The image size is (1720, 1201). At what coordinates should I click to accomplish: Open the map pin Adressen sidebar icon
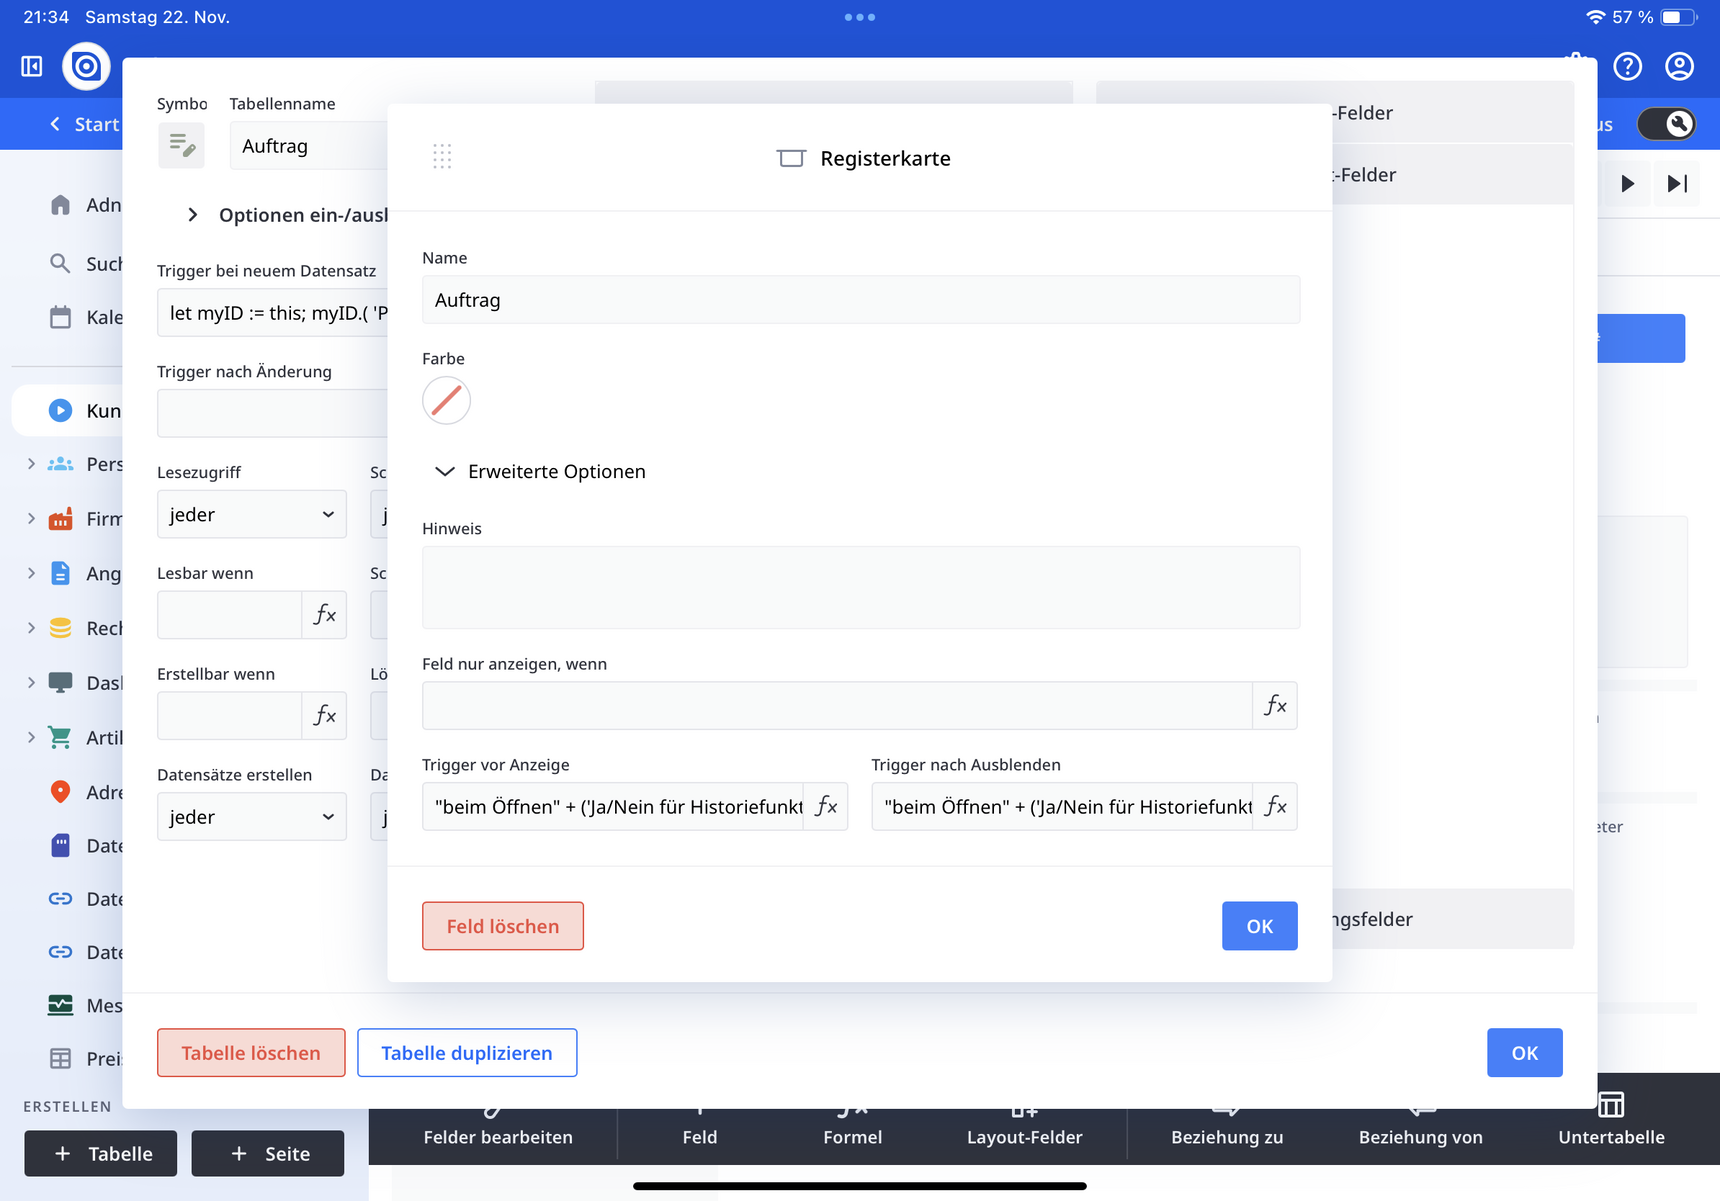[x=61, y=792]
